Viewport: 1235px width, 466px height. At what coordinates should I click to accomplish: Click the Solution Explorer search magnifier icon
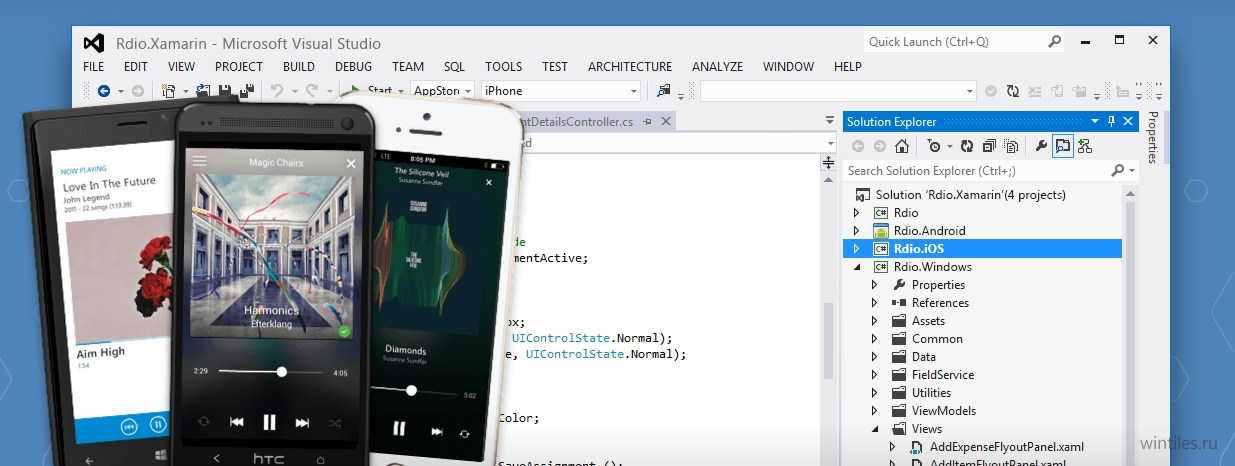tap(1117, 171)
